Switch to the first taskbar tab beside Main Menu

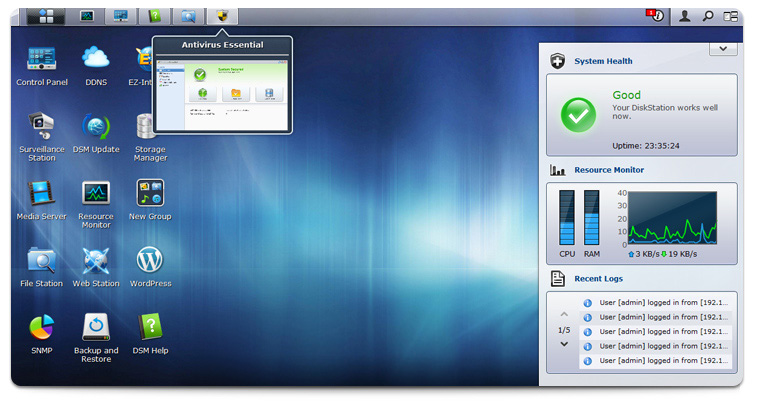point(87,16)
